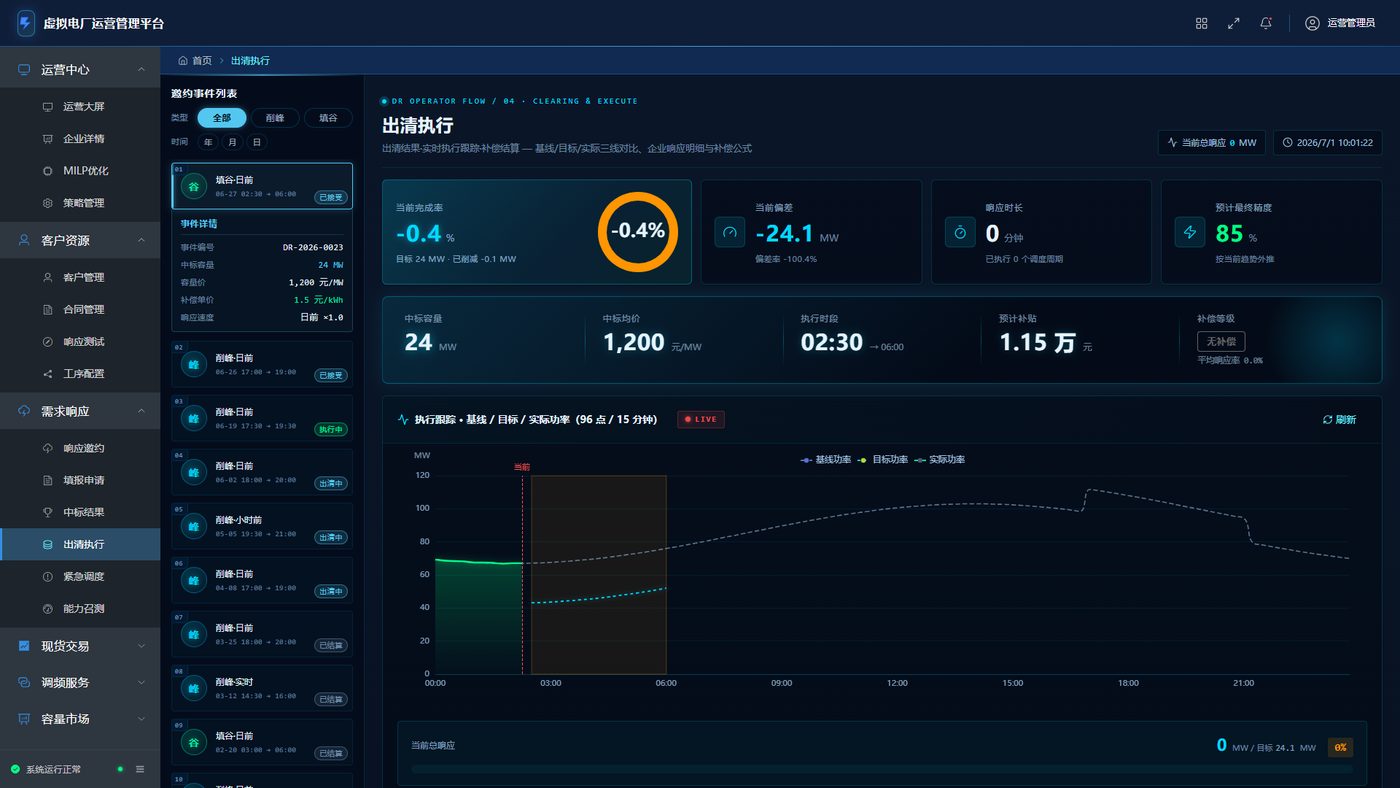The width and height of the screenshot is (1400, 788).
Task: Click the 填报申请 document icon
Action: pyautogui.click(x=47, y=480)
